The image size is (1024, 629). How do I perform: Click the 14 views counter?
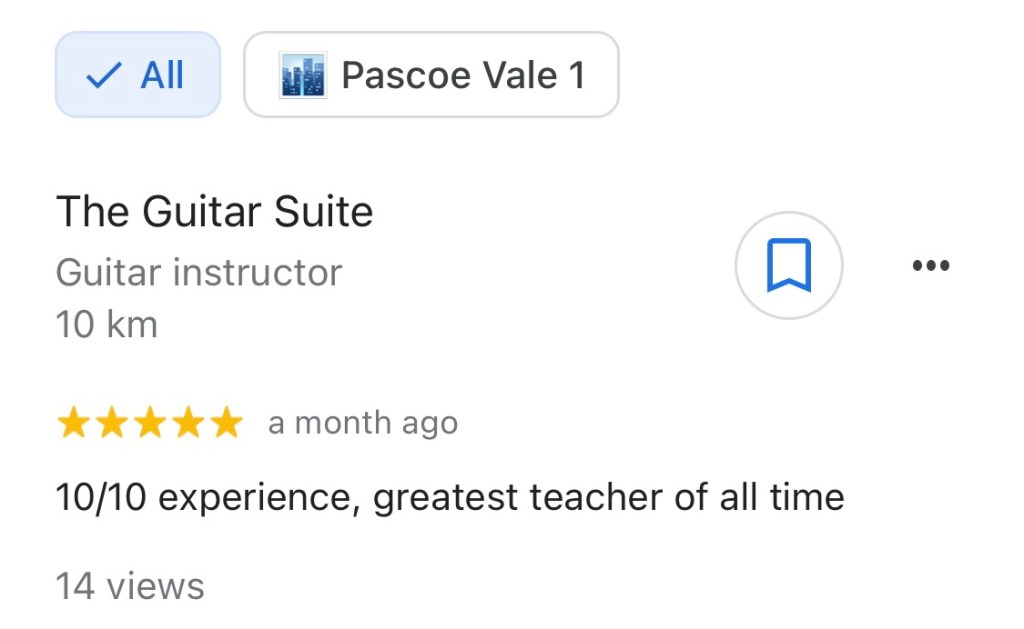129,586
